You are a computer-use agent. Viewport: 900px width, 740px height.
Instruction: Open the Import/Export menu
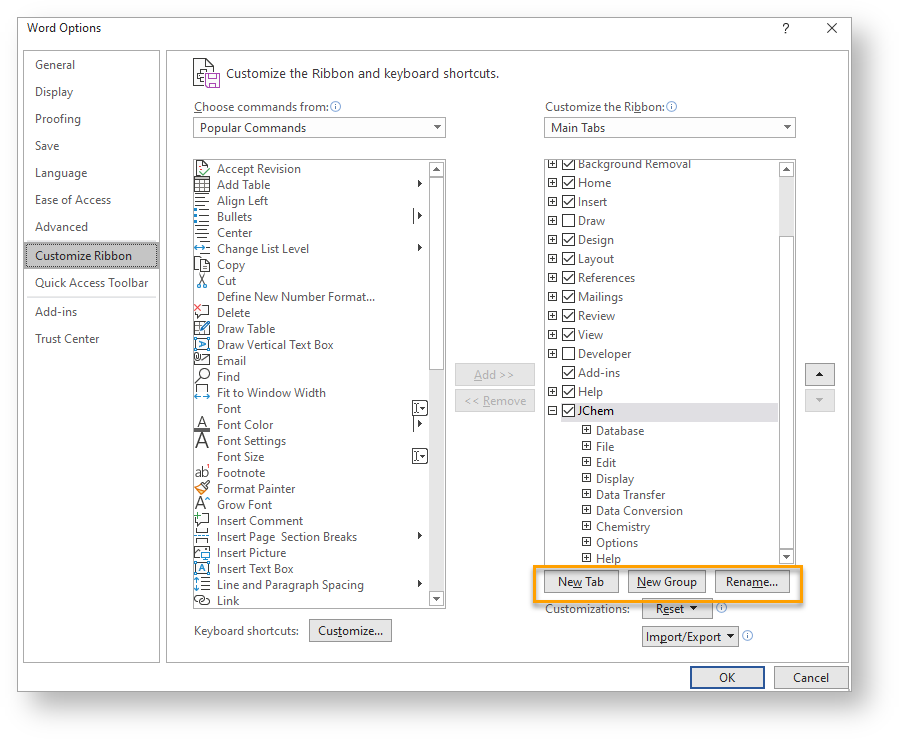tap(690, 636)
